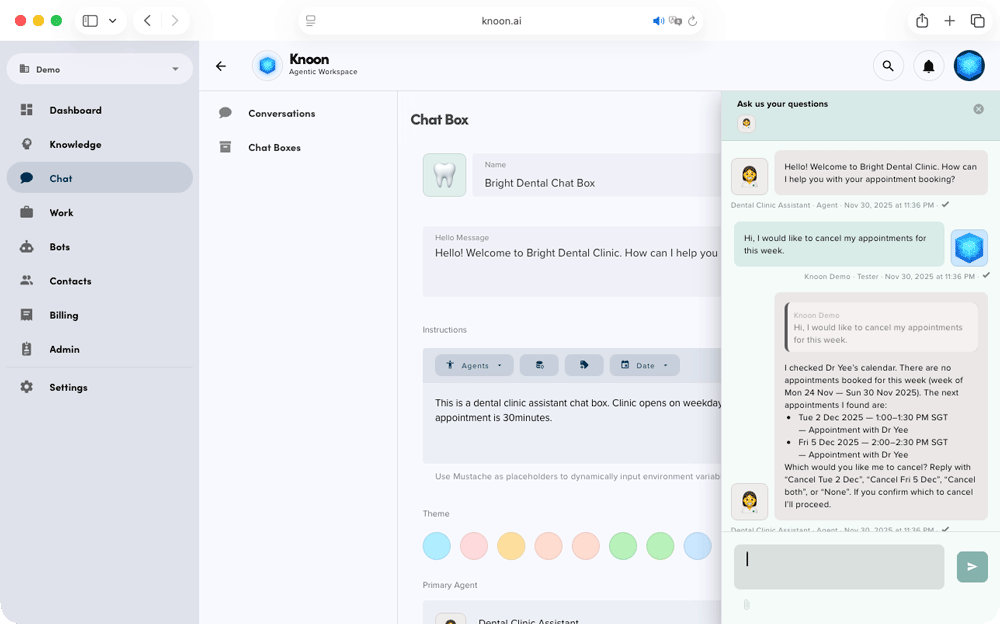Select the cyan theme color
The width and height of the screenshot is (1000, 624).
(437, 546)
